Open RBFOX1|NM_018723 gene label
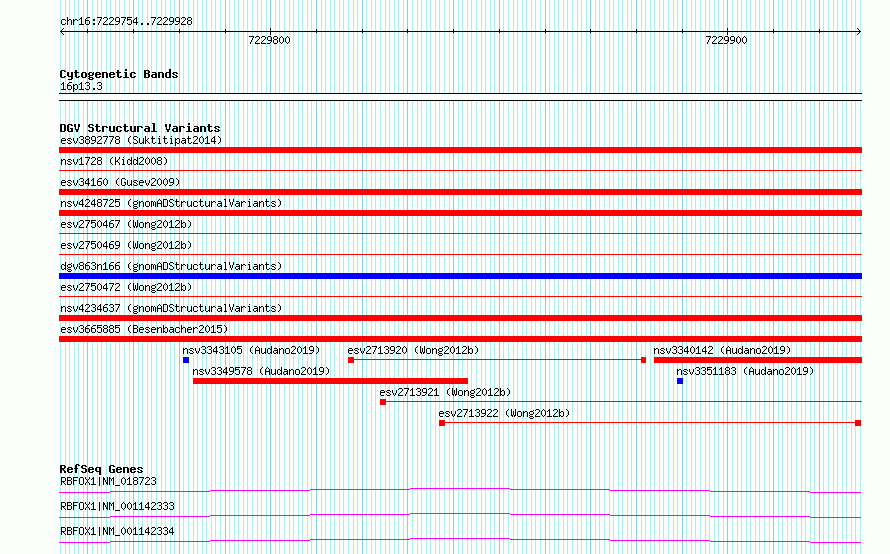Viewport: 890px width, 554px height. click(x=108, y=481)
